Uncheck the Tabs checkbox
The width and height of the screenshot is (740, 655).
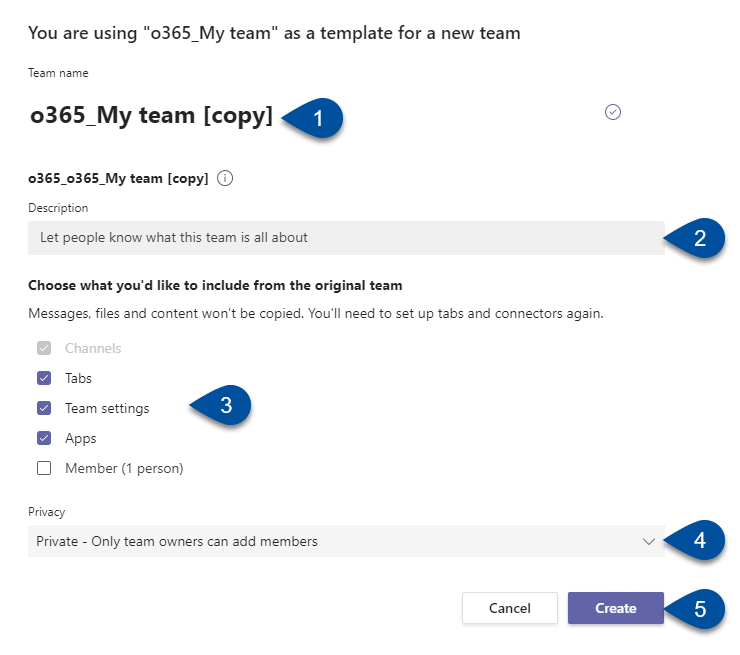pyautogui.click(x=44, y=378)
